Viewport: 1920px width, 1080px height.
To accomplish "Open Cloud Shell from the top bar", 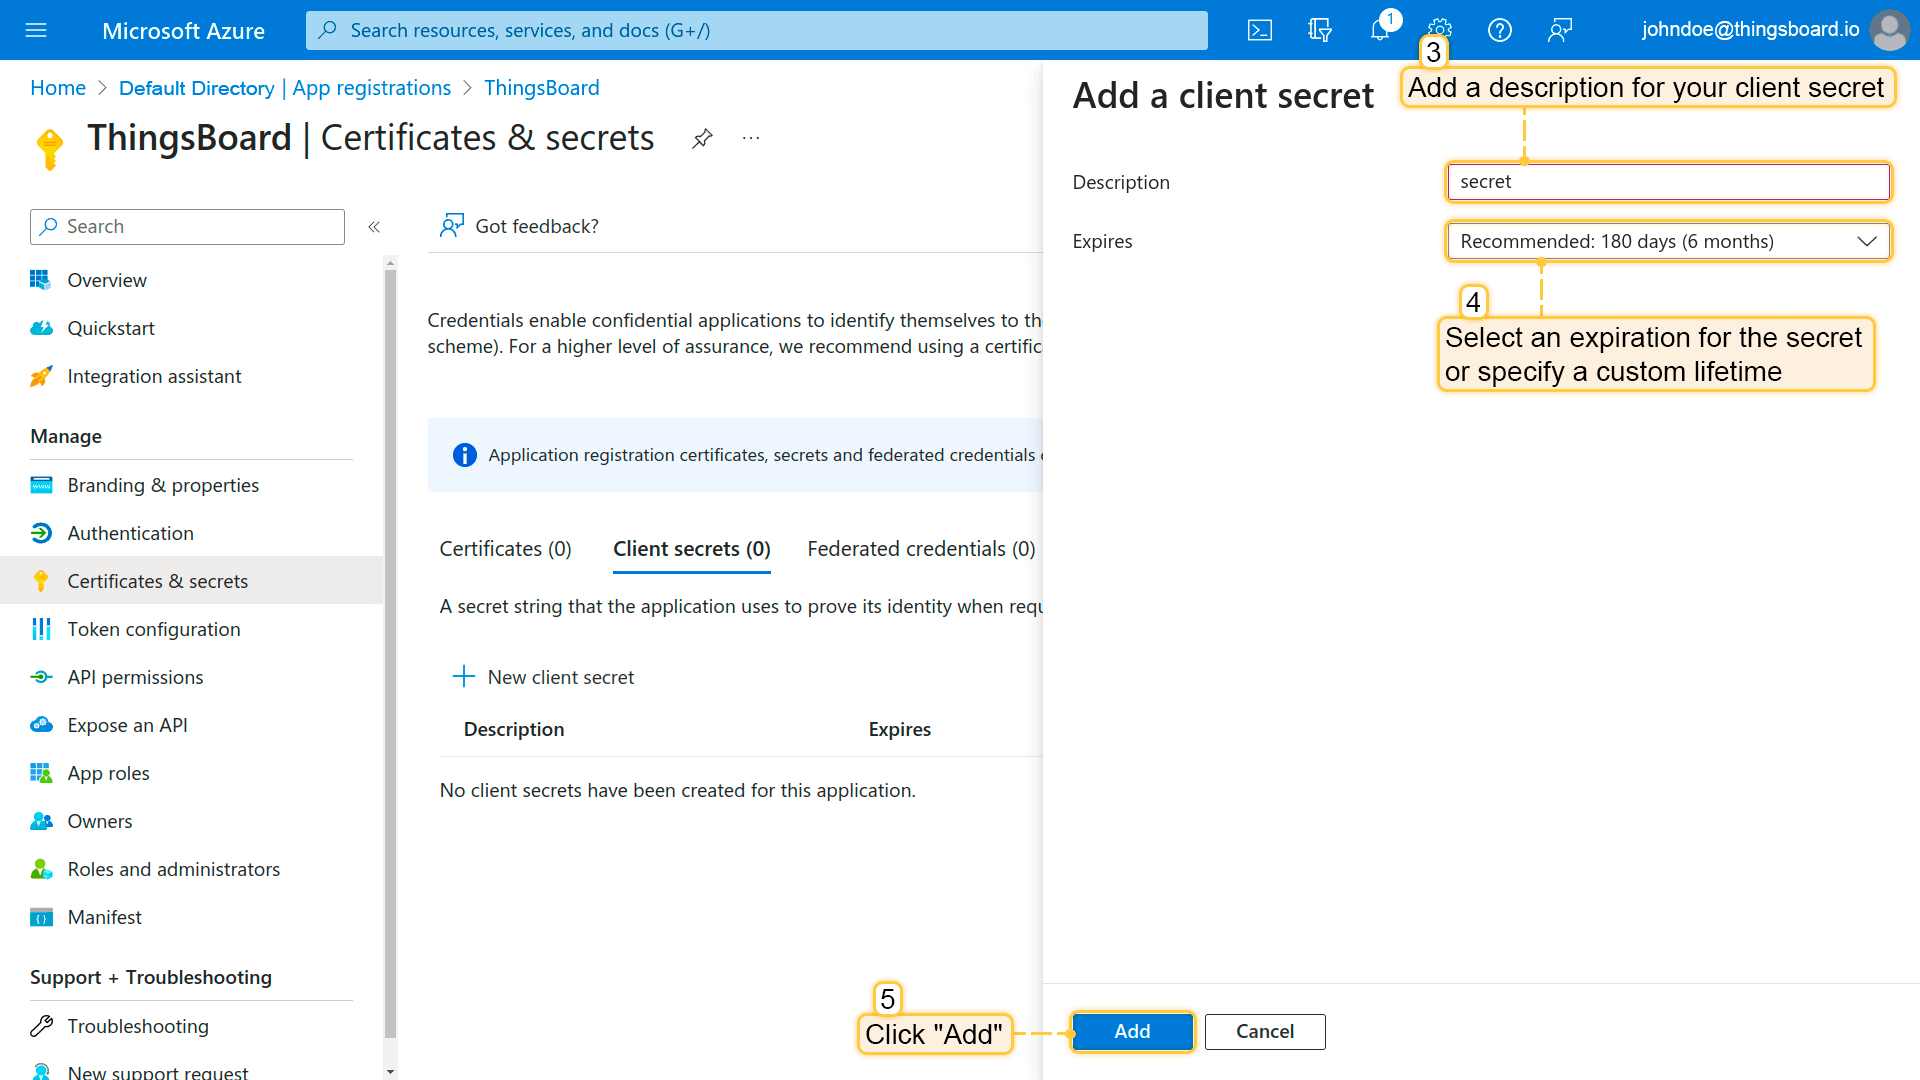I will 1260,30.
